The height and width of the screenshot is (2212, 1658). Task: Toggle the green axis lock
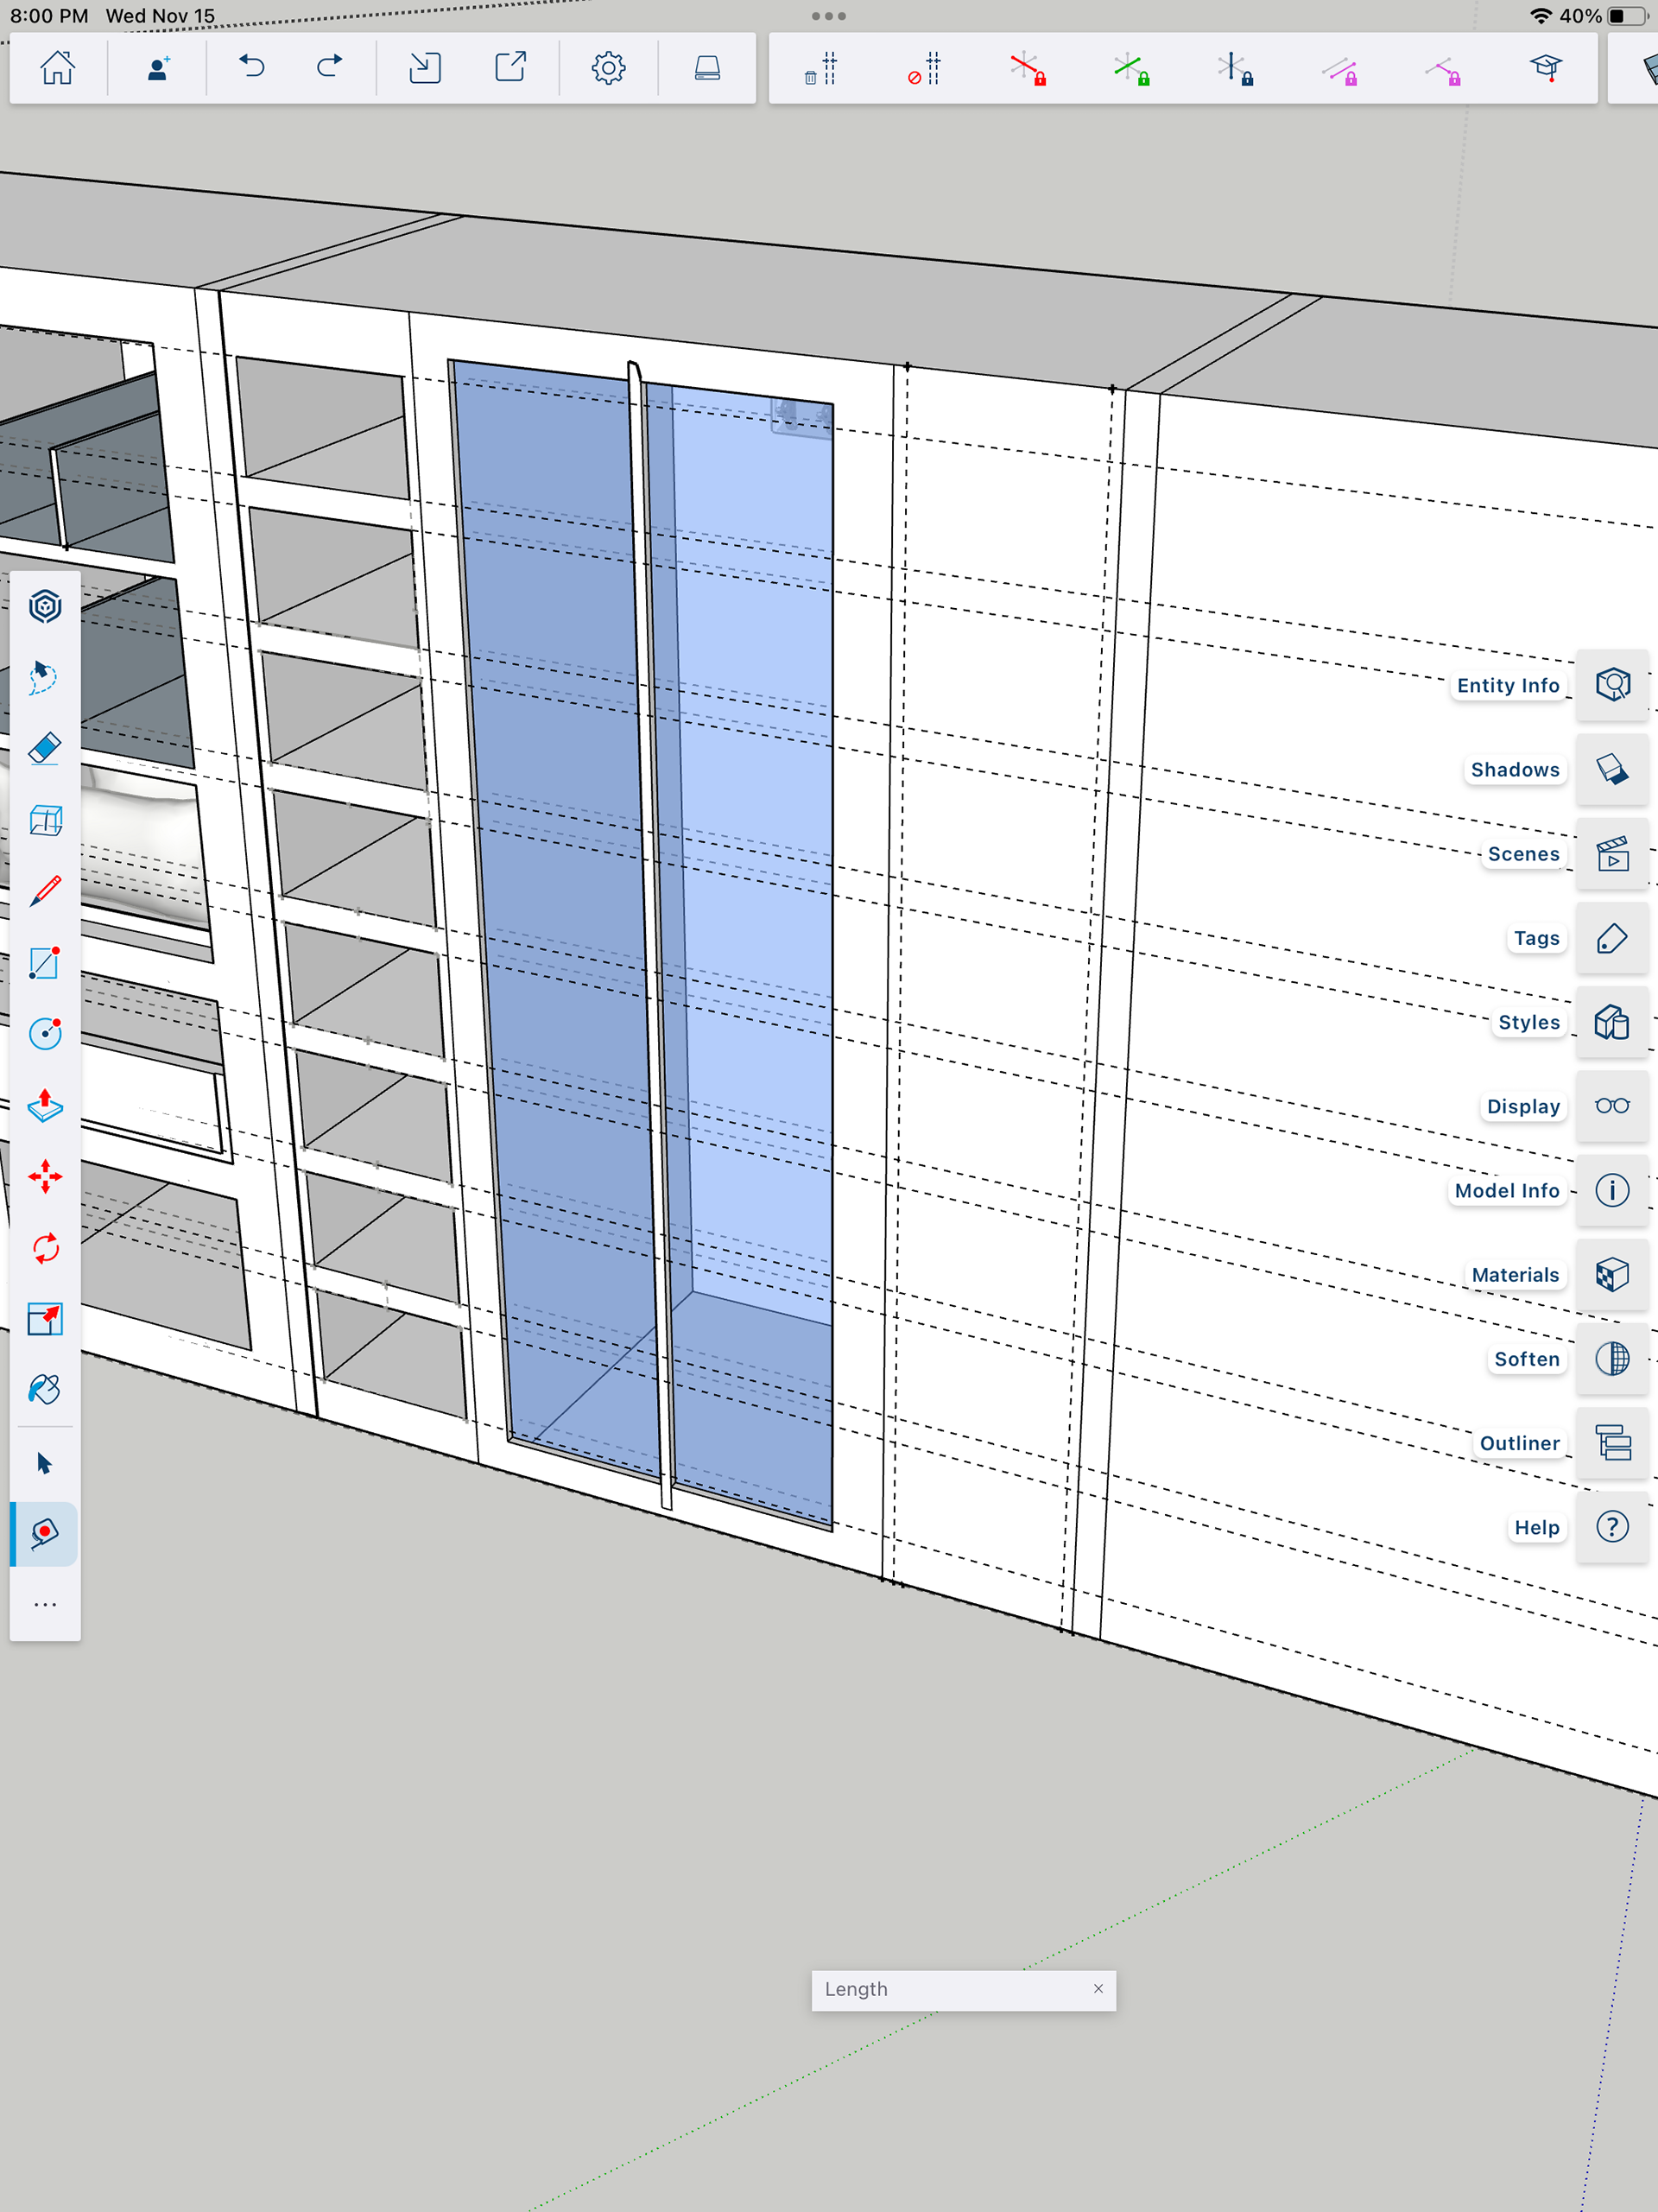tap(1131, 69)
